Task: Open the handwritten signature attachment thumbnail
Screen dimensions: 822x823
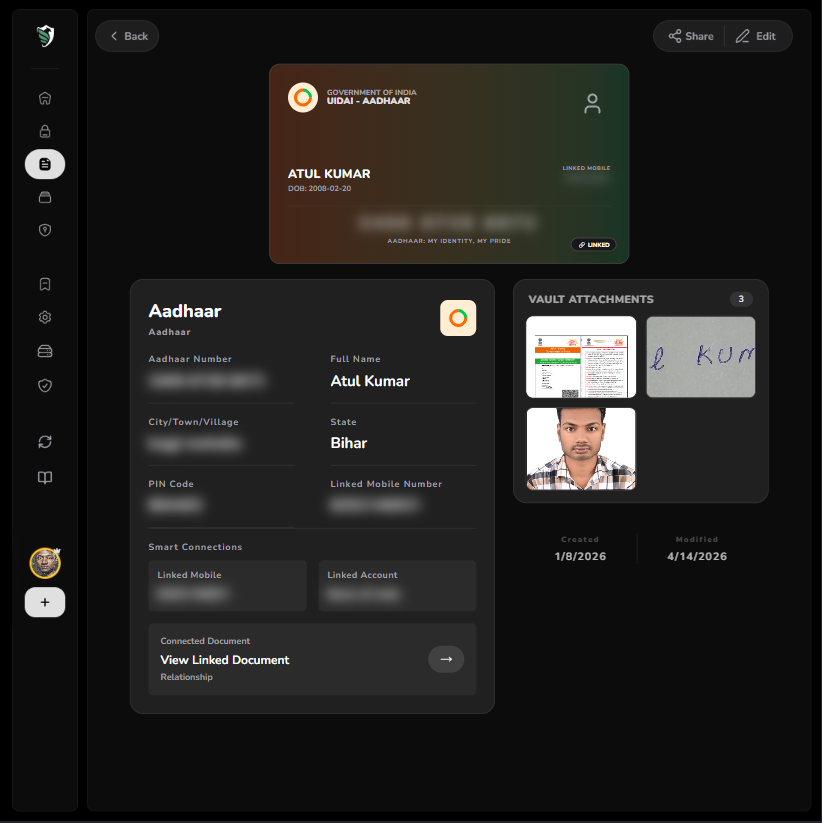Action: (x=701, y=357)
